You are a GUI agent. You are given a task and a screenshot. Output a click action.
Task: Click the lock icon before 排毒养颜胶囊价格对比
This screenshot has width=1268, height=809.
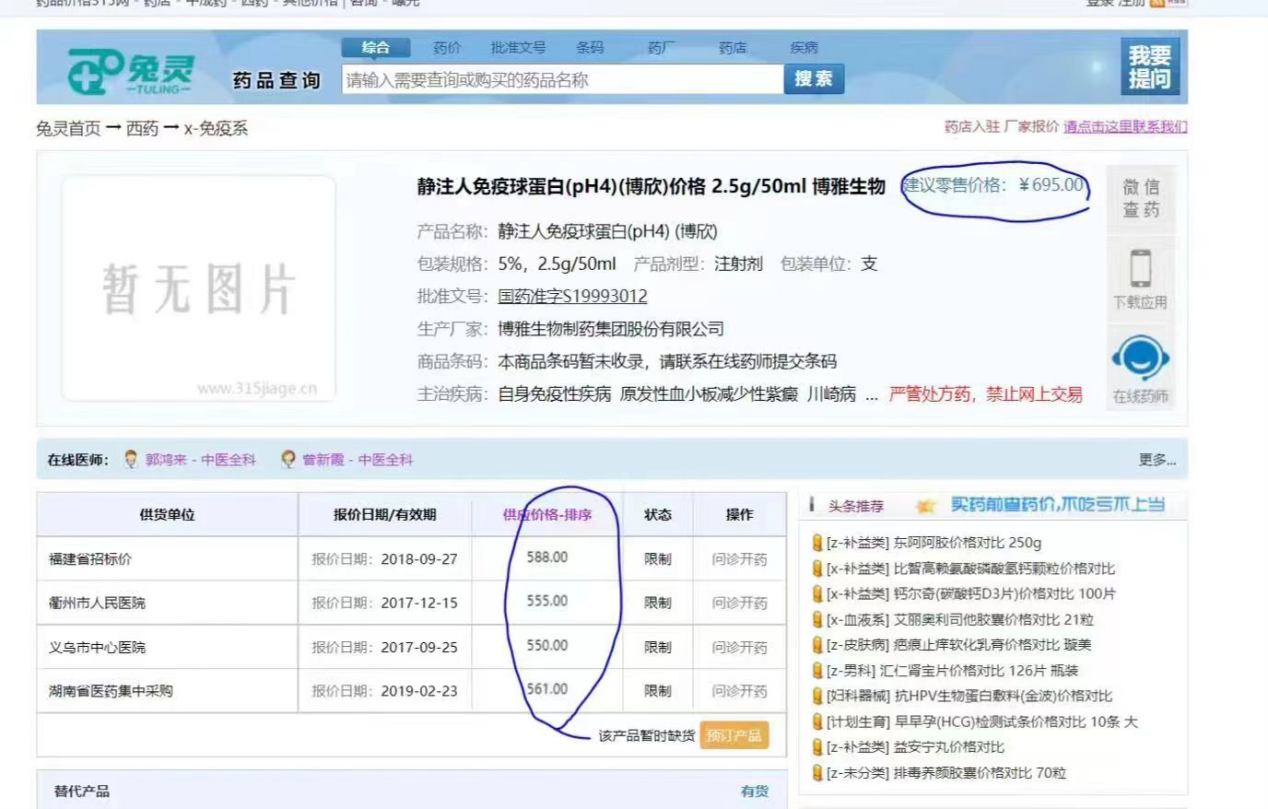(817, 772)
